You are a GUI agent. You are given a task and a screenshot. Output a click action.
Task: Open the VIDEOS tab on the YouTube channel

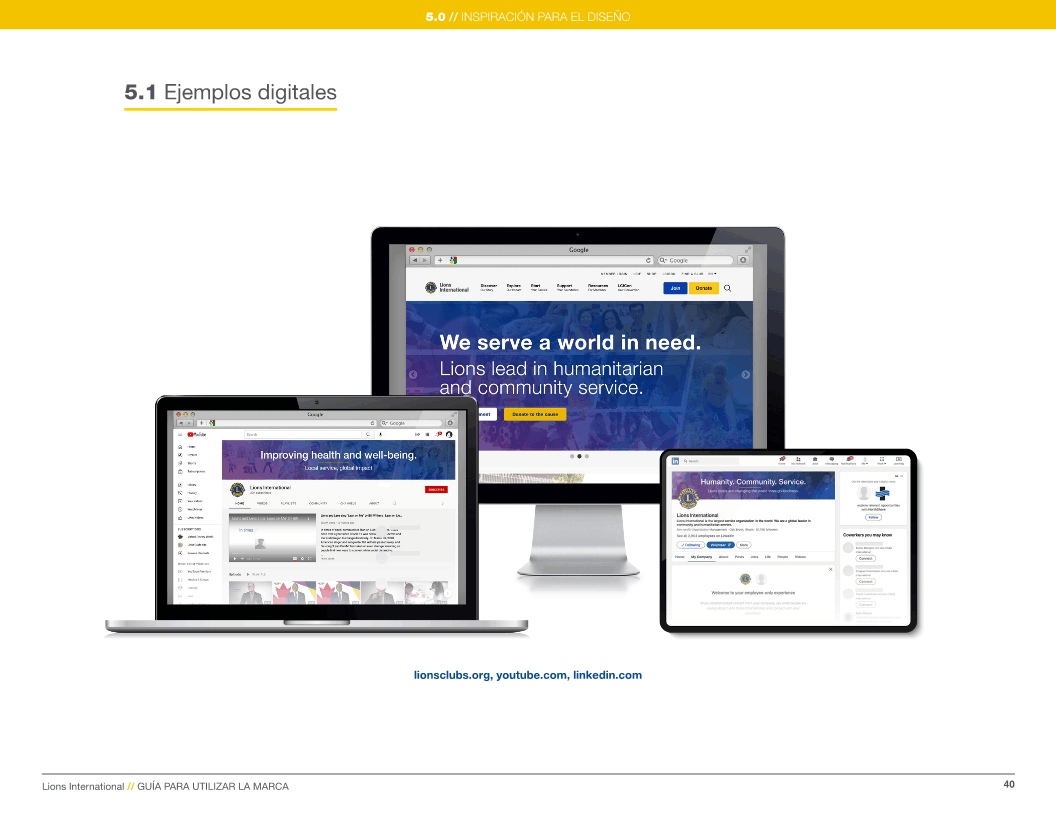(262, 504)
